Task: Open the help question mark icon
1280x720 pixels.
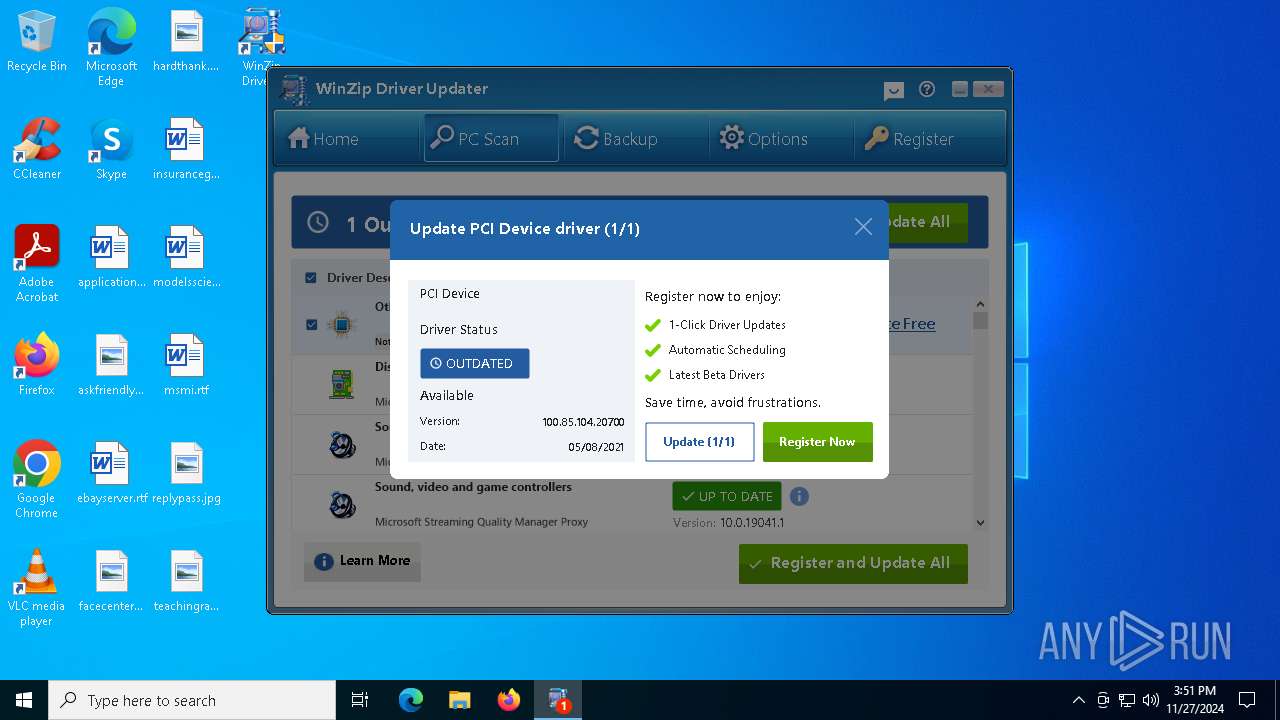Action: click(x=927, y=89)
